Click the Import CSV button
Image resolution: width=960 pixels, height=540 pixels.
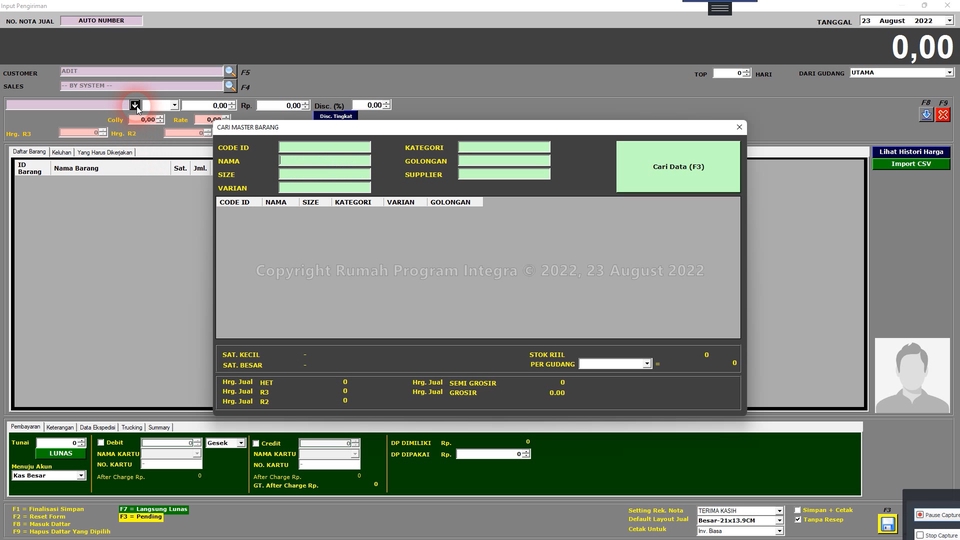pyautogui.click(x=911, y=164)
